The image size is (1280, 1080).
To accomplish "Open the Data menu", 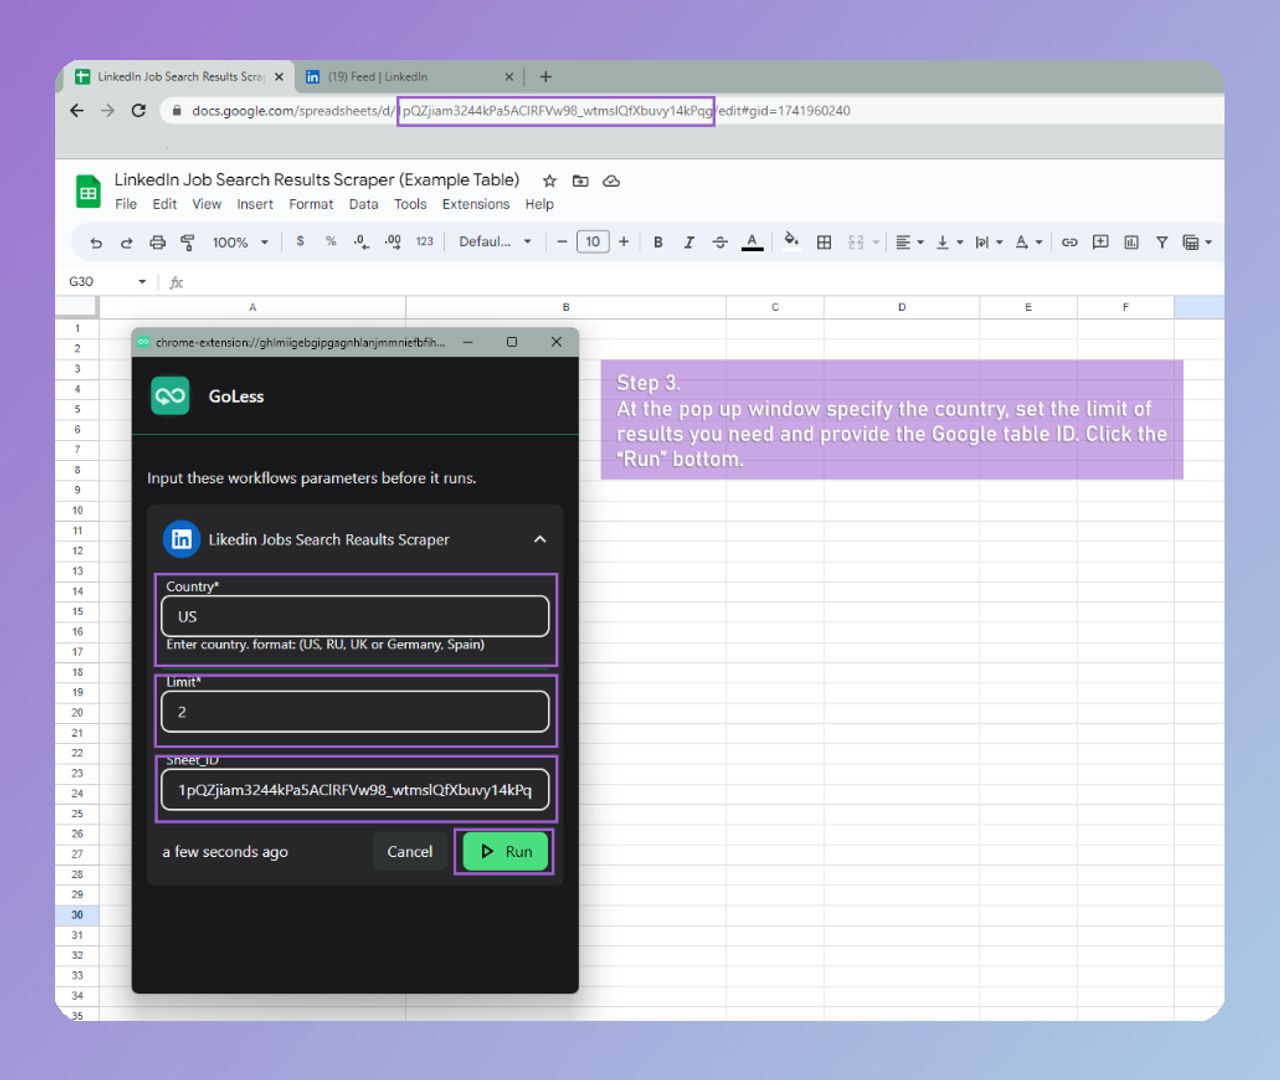I will tap(364, 204).
